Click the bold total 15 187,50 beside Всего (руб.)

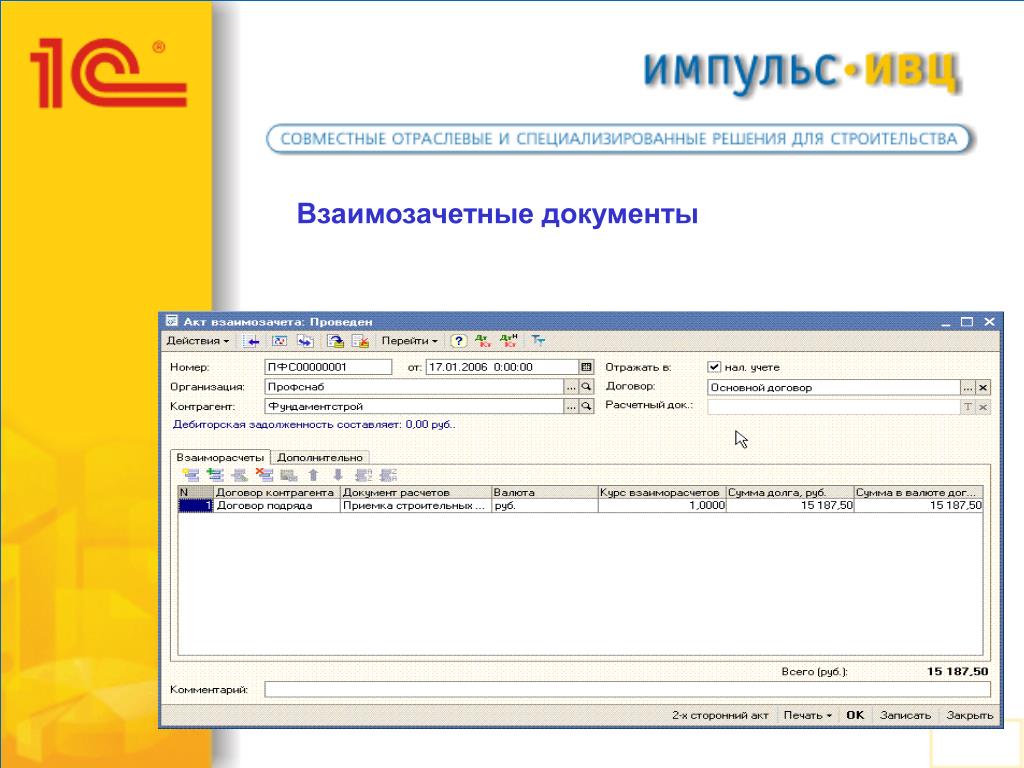(x=957, y=671)
